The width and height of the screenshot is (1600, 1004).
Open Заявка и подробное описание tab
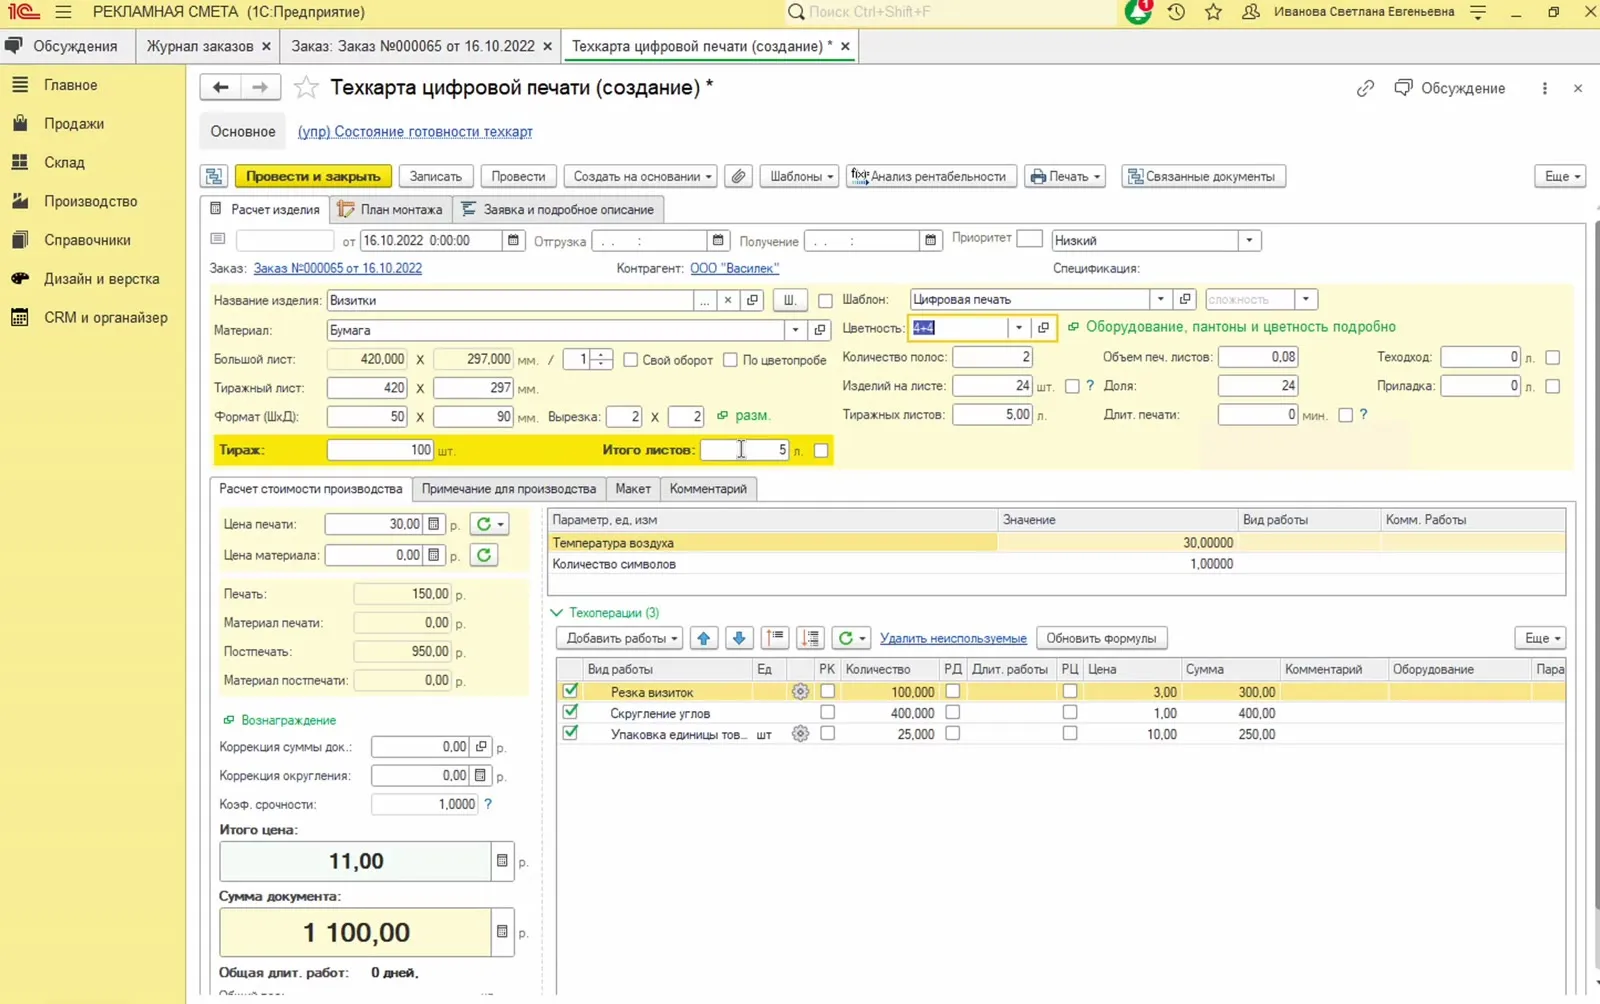[558, 209]
